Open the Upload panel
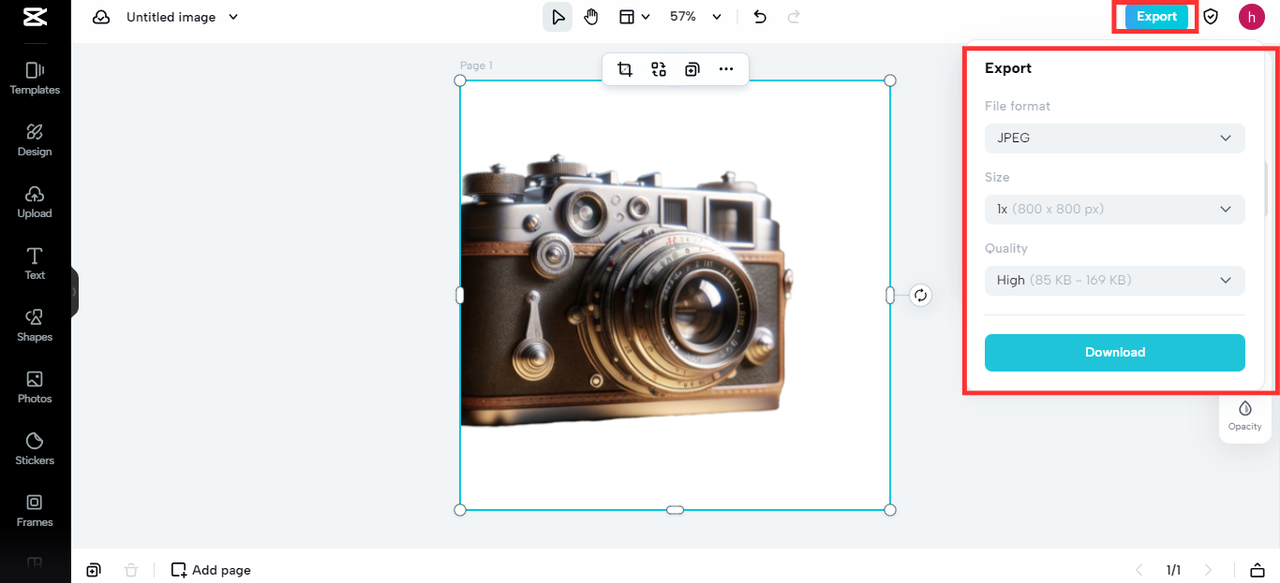 pos(35,201)
